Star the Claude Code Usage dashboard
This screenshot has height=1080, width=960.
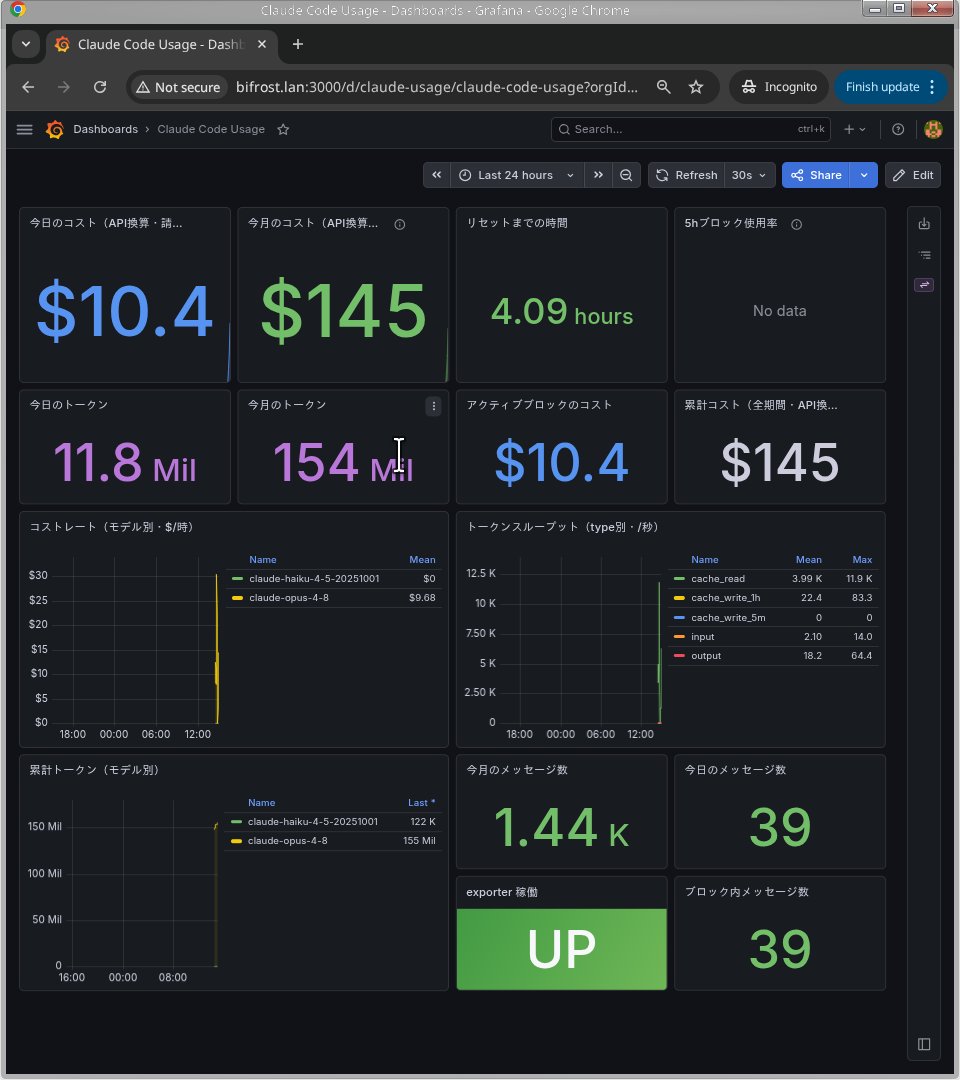[x=283, y=129]
